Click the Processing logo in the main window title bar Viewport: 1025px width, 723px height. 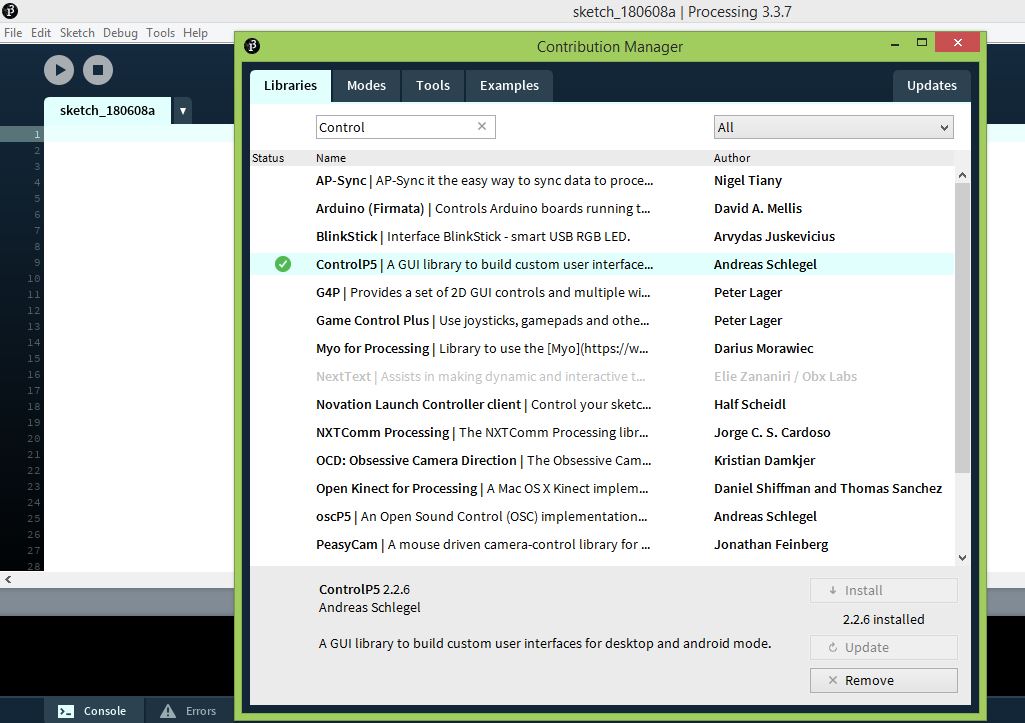click(x=10, y=10)
